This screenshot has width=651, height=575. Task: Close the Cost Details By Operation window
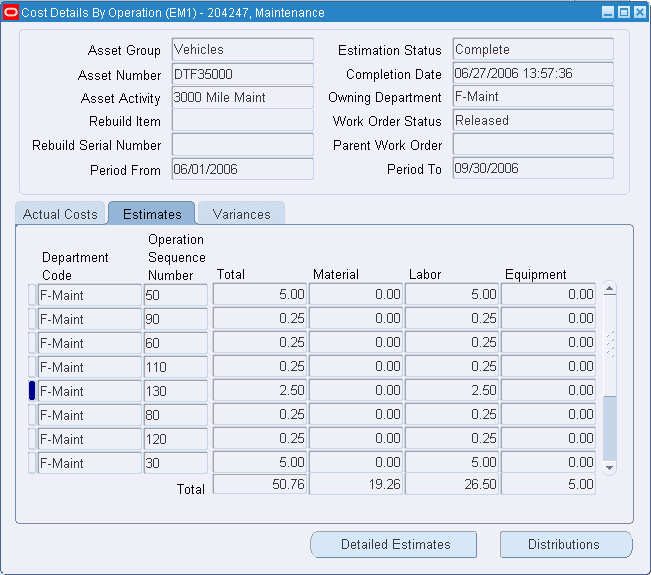pos(640,12)
